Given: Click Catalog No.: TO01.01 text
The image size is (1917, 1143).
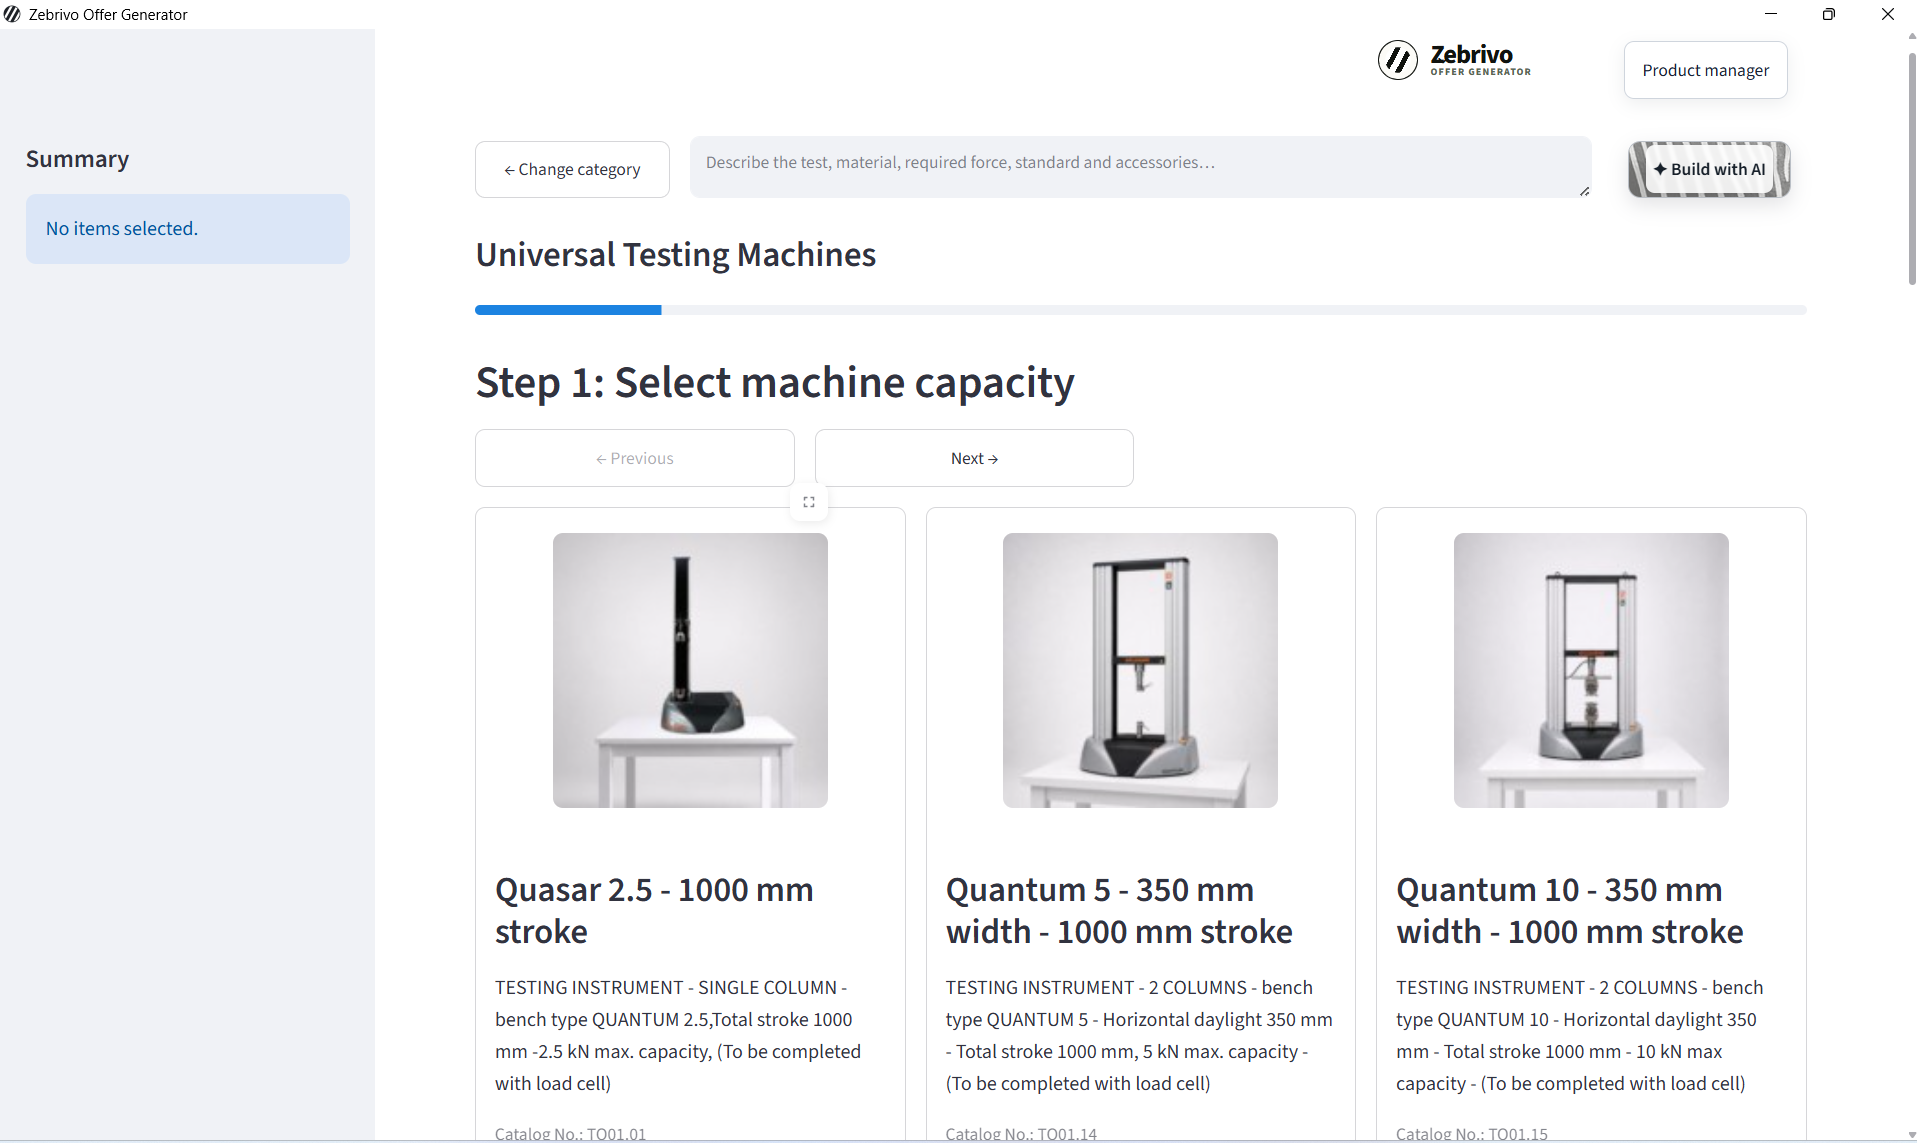Looking at the screenshot, I should (x=570, y=1133).
